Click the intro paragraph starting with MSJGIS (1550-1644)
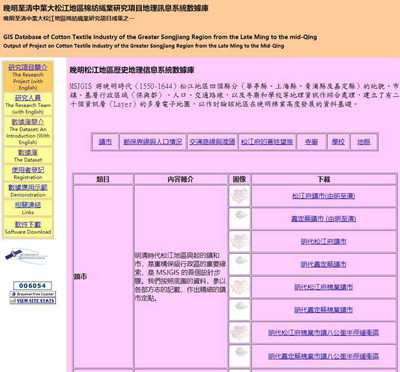The image size is (400, 372). [x=234, y=95]
